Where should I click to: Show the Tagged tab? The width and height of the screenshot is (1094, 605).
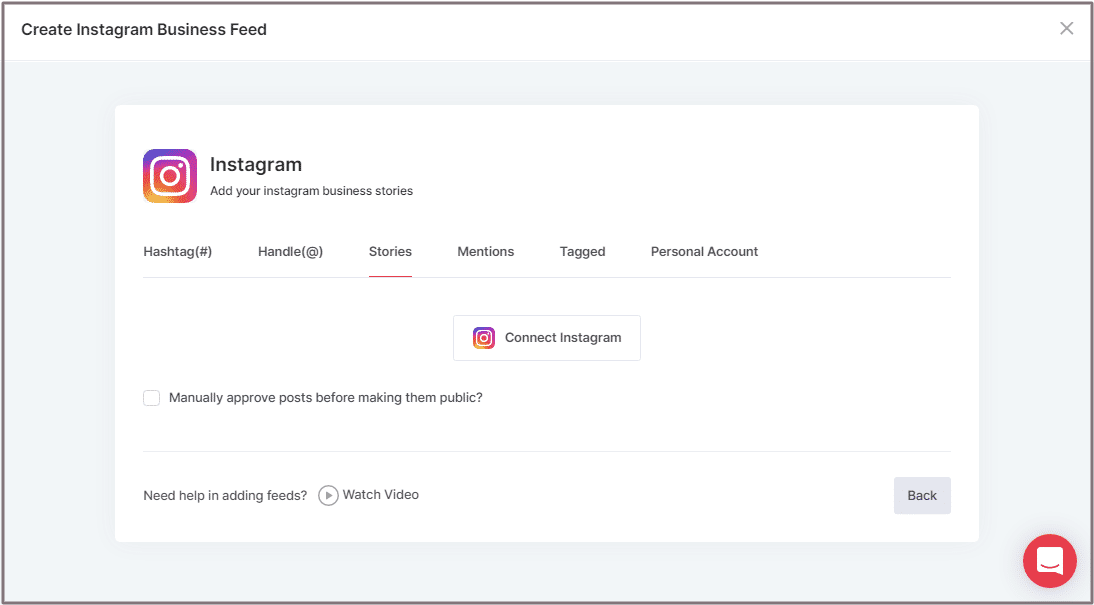point(582,252)
